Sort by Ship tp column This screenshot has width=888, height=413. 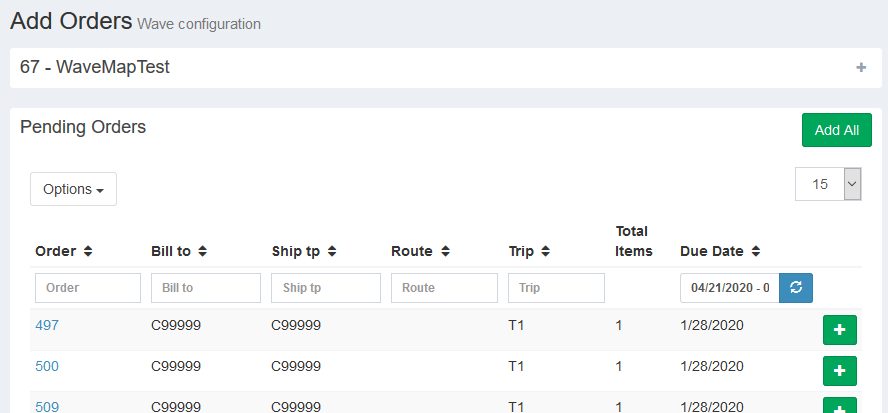tap(332, 251)
